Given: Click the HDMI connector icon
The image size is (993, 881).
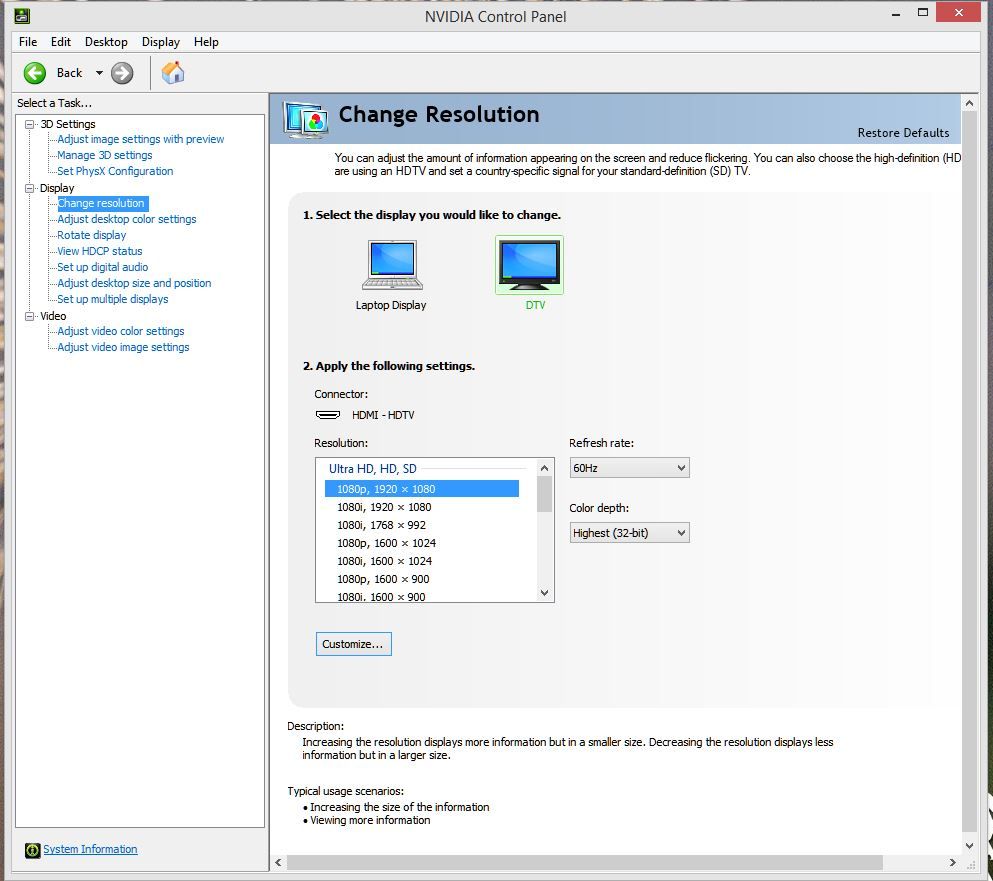Looking at the screenshot, I should click(327, 415).
